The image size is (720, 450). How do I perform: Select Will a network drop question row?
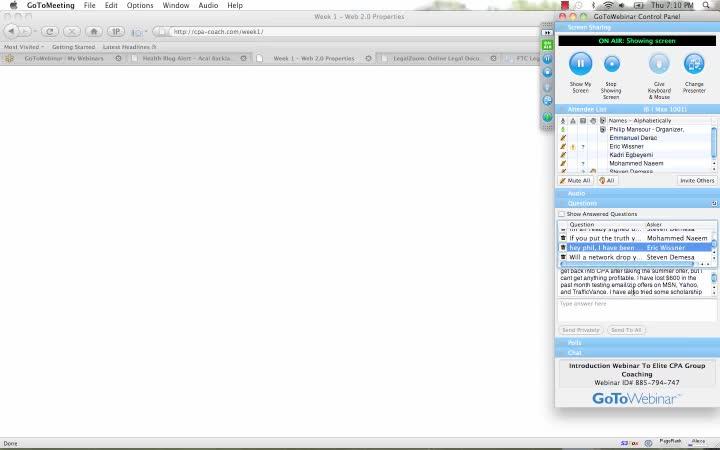pyautogui.click(x=636, y=257)
